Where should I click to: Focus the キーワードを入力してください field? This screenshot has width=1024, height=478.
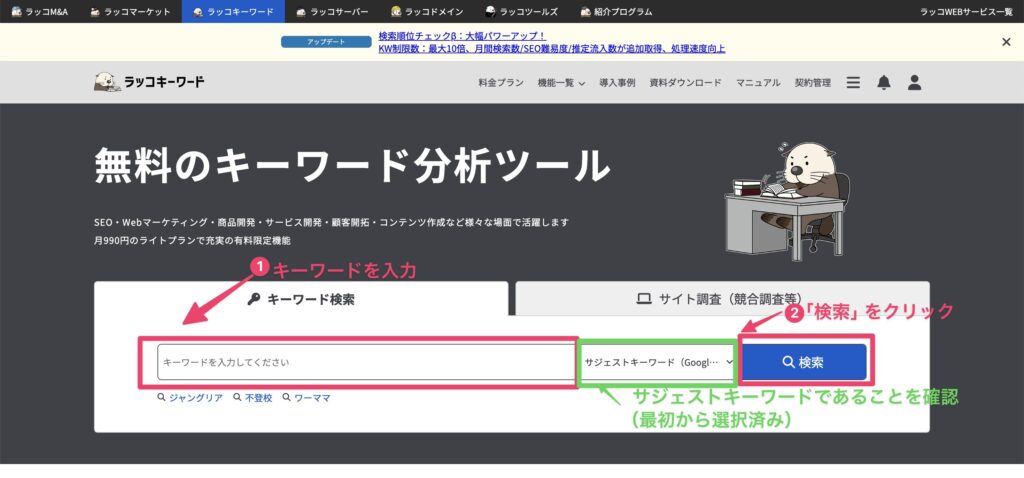[366, 362]
